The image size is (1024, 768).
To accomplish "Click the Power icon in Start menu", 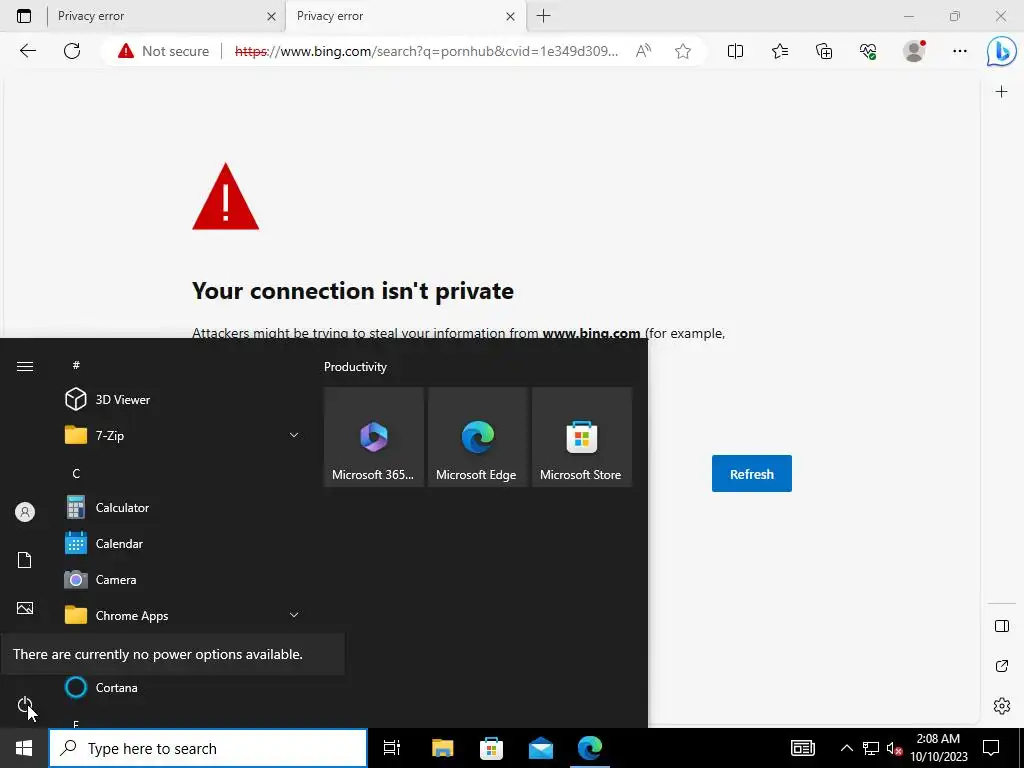I will 25,705.
